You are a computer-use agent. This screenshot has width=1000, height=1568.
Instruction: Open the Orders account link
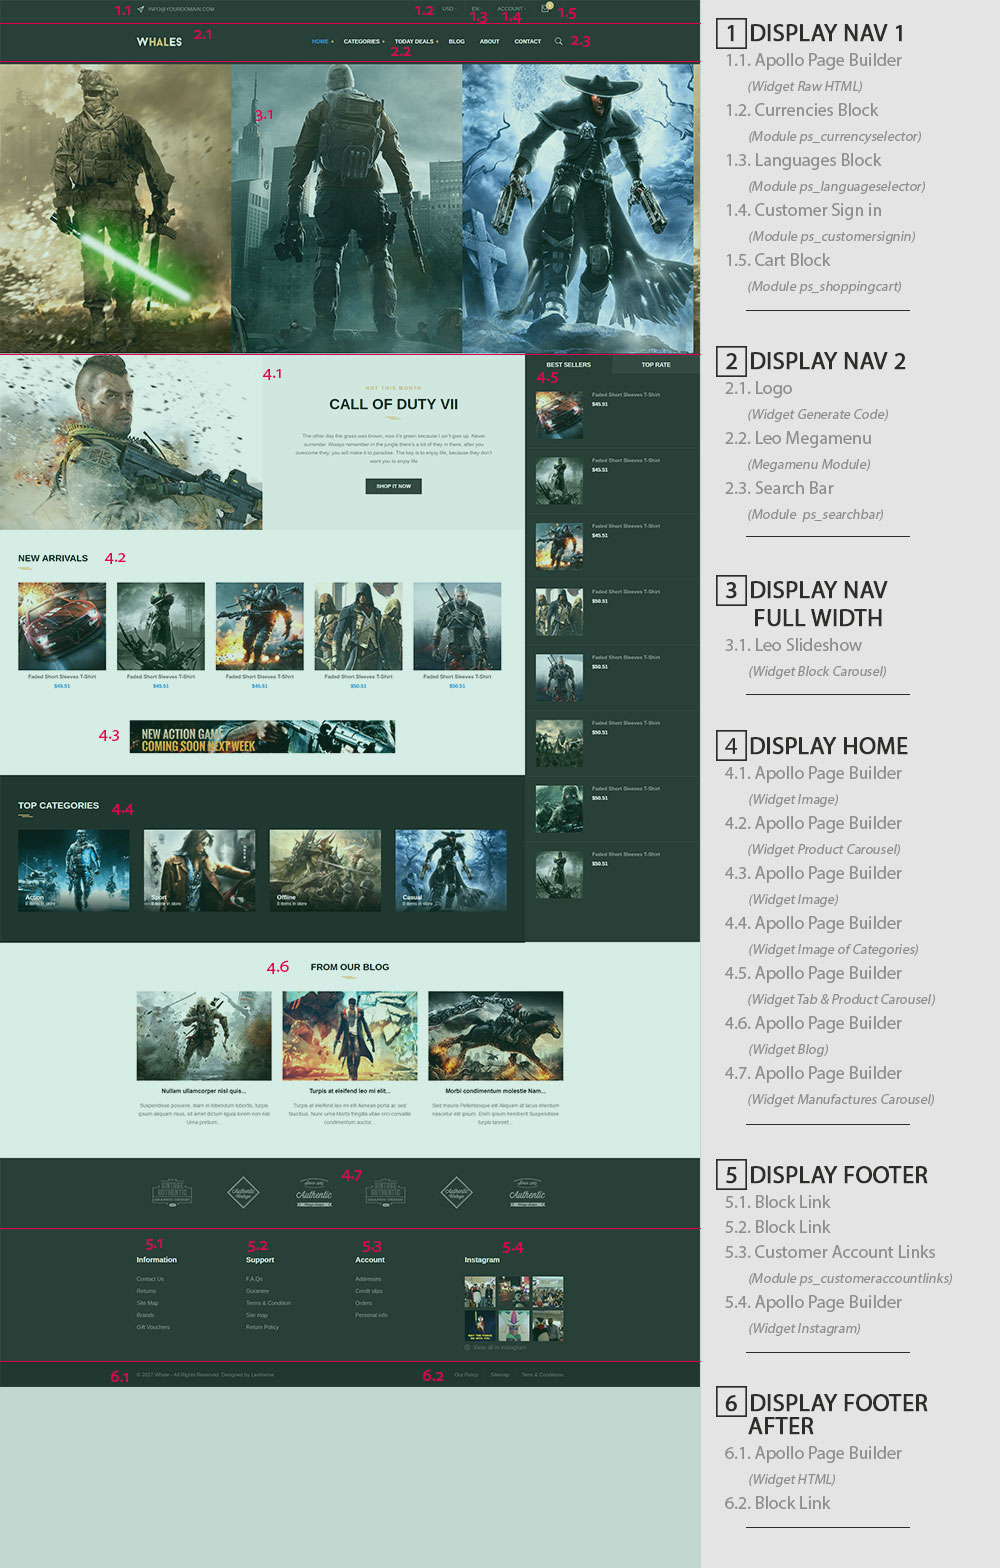[363, 1303]
